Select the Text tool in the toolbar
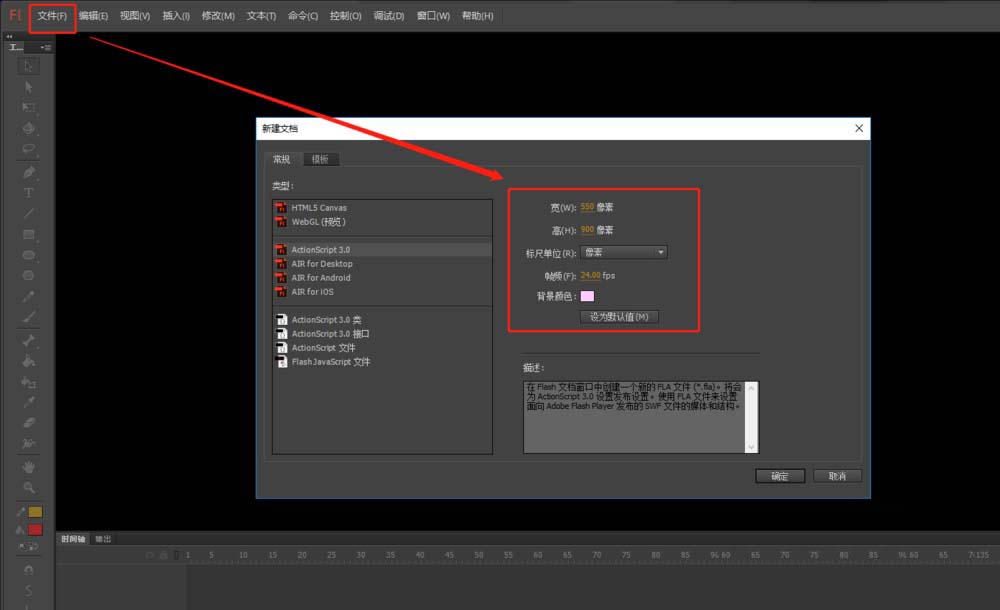Image resolution: width=1000 pixels, height=610 pixels. [28, 192]
